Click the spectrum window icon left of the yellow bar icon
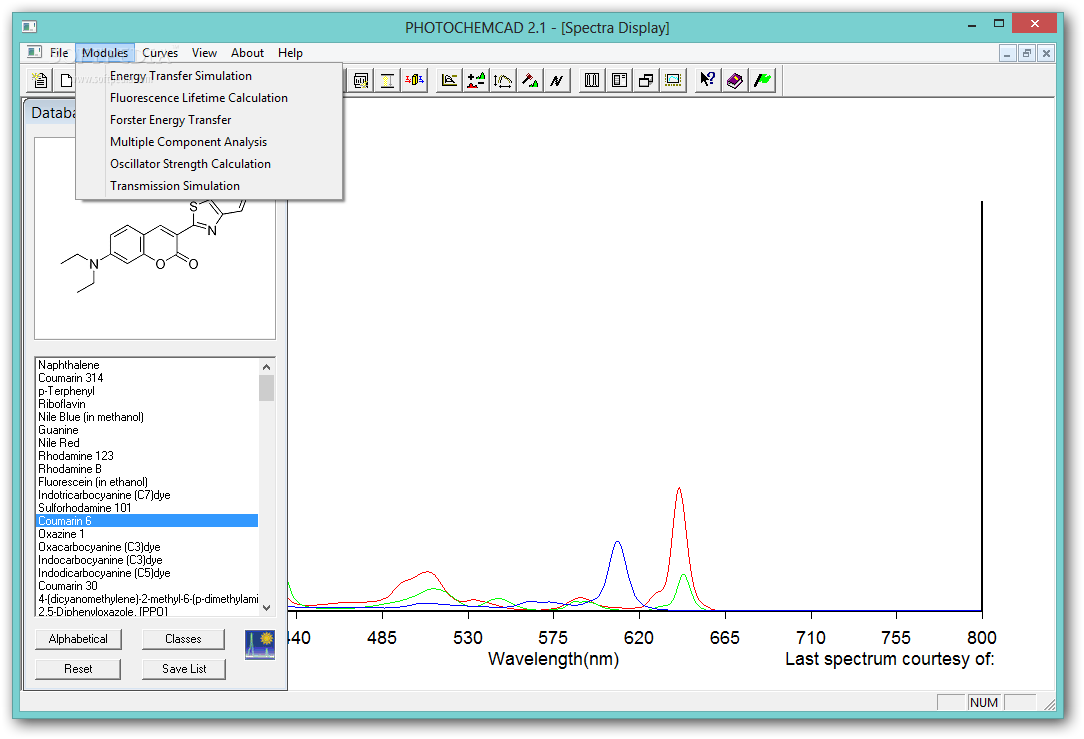 (x=360, y=81)
